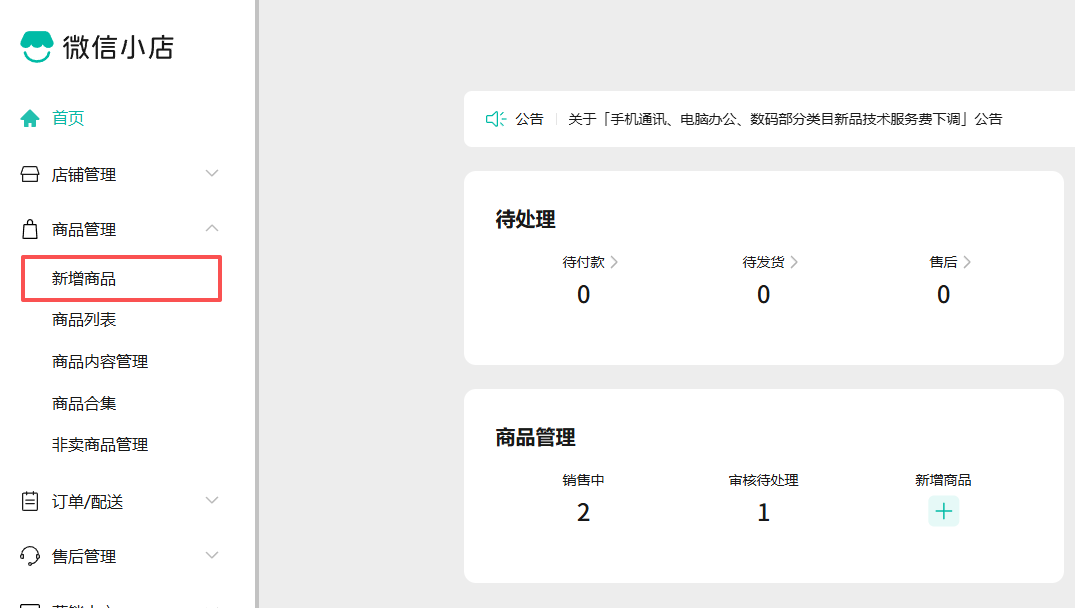Click the 微信小店 store logo icon

(36, 46)
